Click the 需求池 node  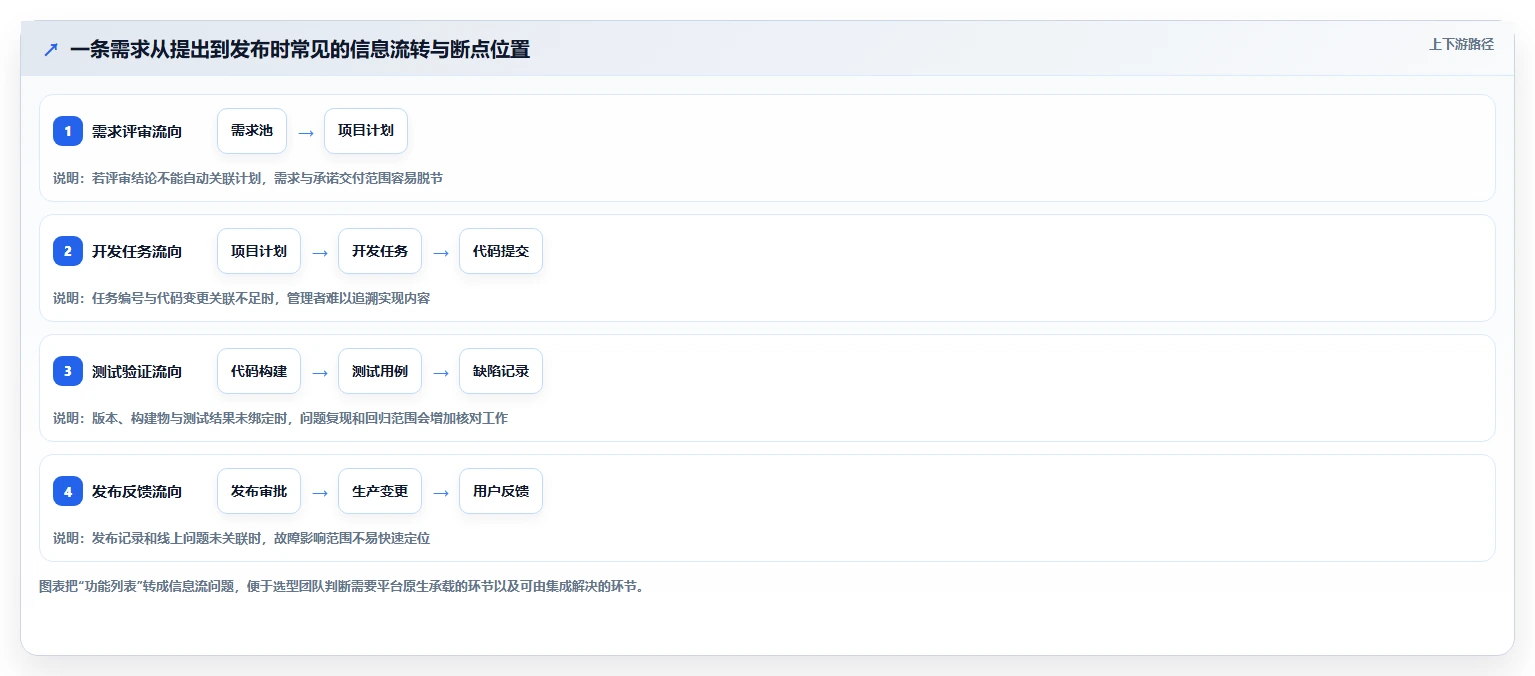(x=252, y=131)
